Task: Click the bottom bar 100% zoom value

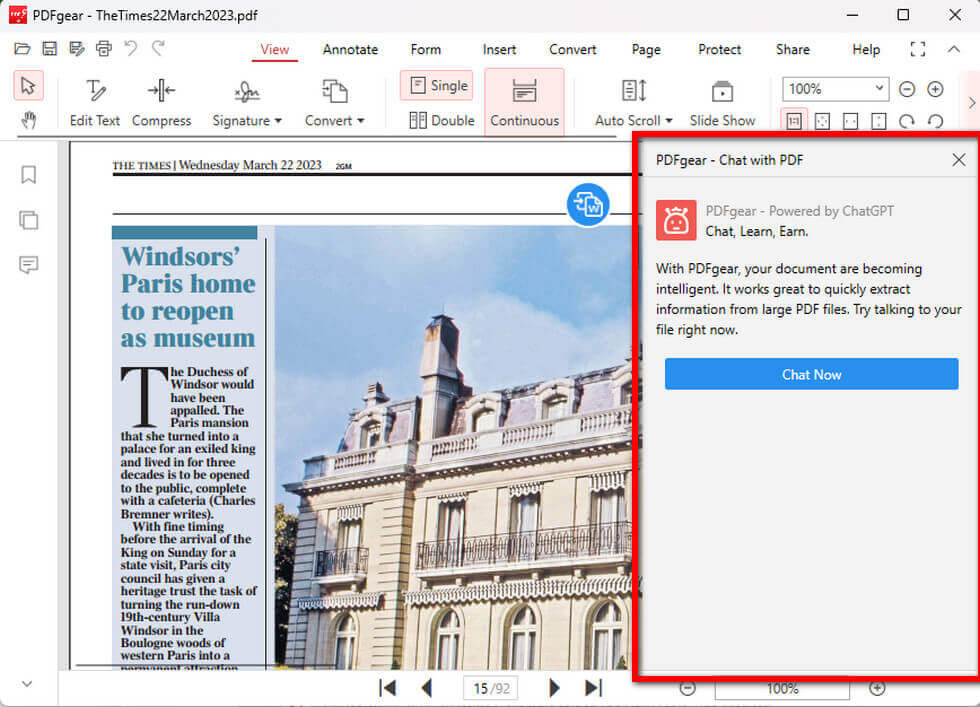Action: point(782,689)
